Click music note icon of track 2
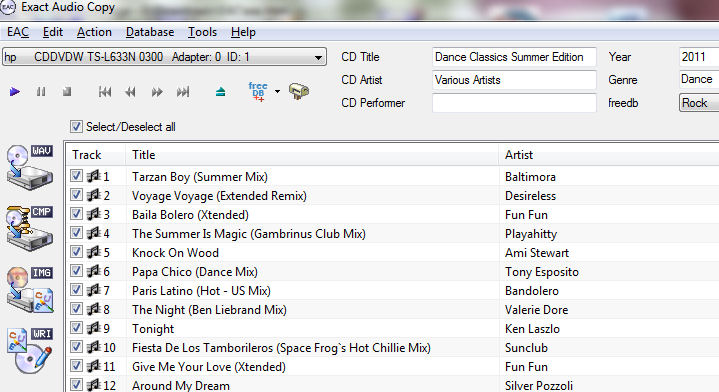The height and width of the screenshot is (392, 719). 94,195
